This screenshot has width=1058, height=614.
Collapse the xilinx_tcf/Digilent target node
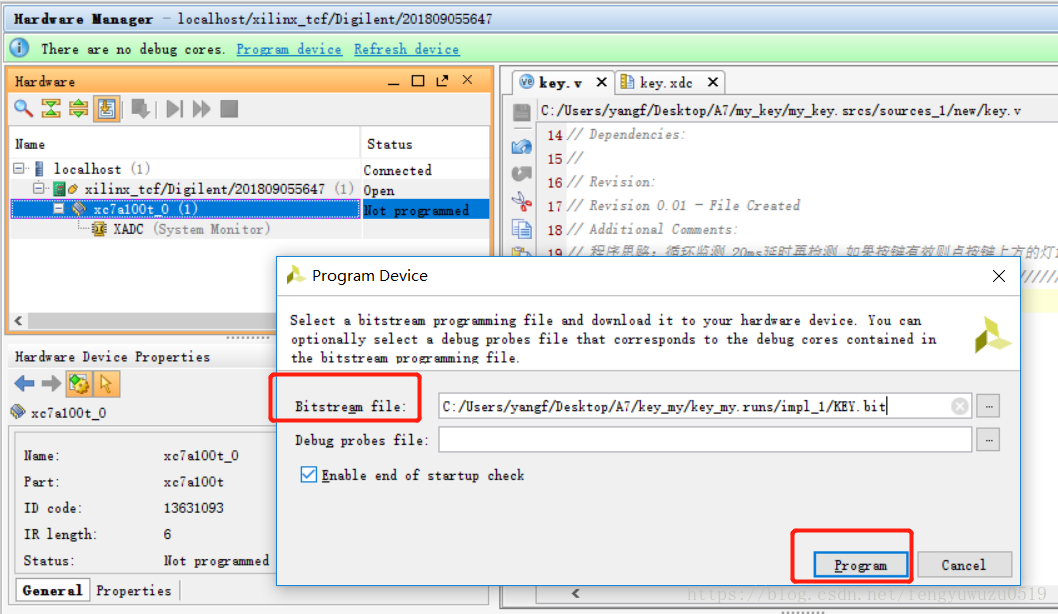tap(38, 188)
